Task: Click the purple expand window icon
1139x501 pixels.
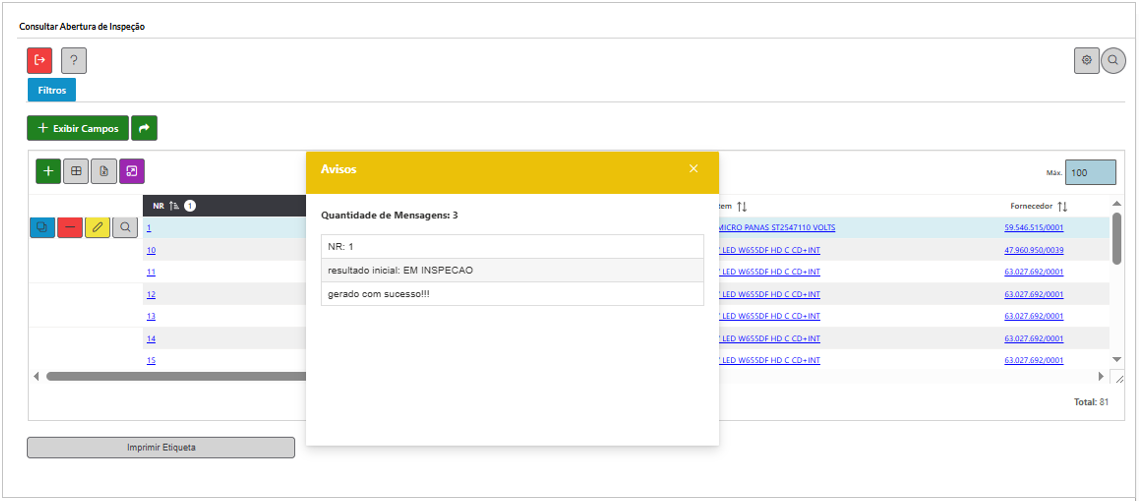Action: pyautogui.click(x=132, y=172)
